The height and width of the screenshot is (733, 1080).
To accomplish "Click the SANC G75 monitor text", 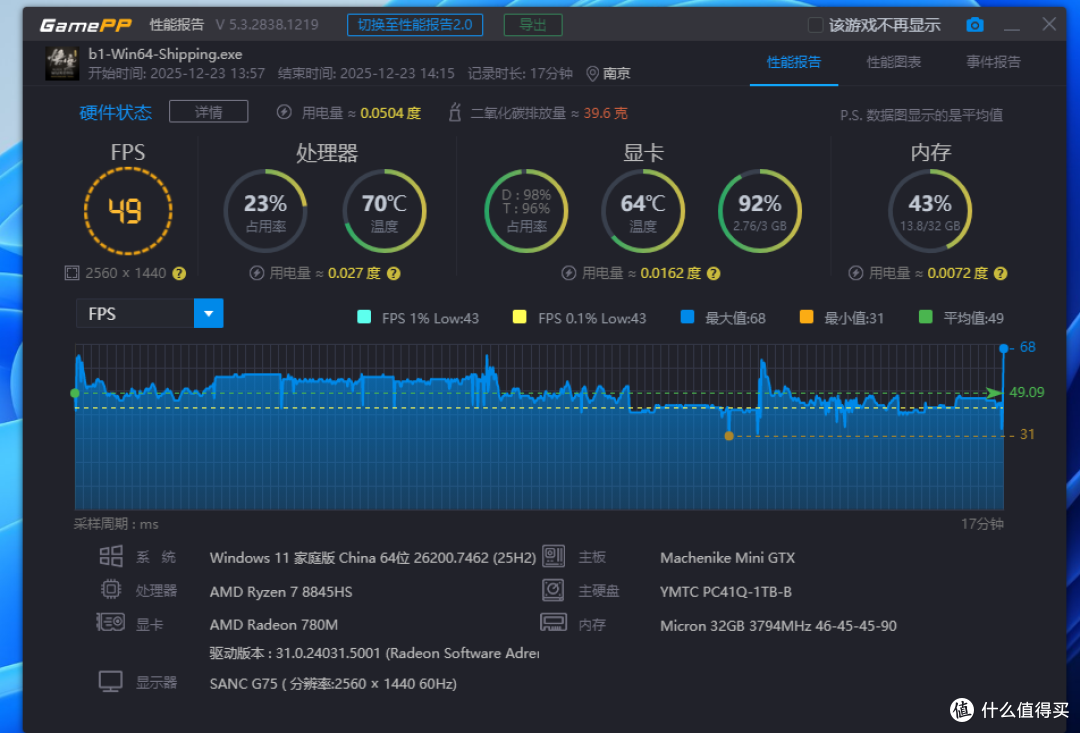I will (x=333, y=684).
